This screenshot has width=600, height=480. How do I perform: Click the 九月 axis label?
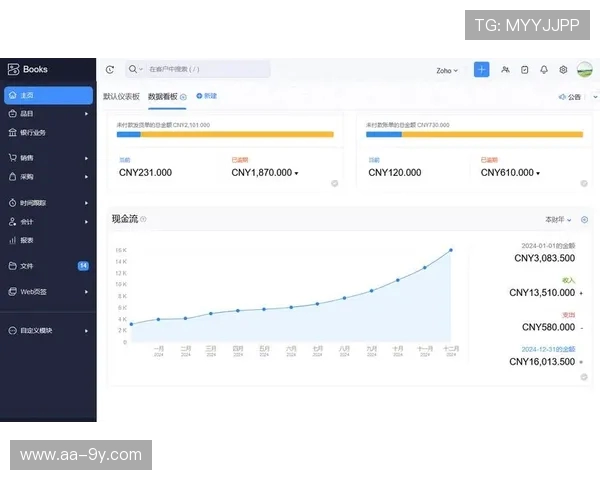pos(372,351)
